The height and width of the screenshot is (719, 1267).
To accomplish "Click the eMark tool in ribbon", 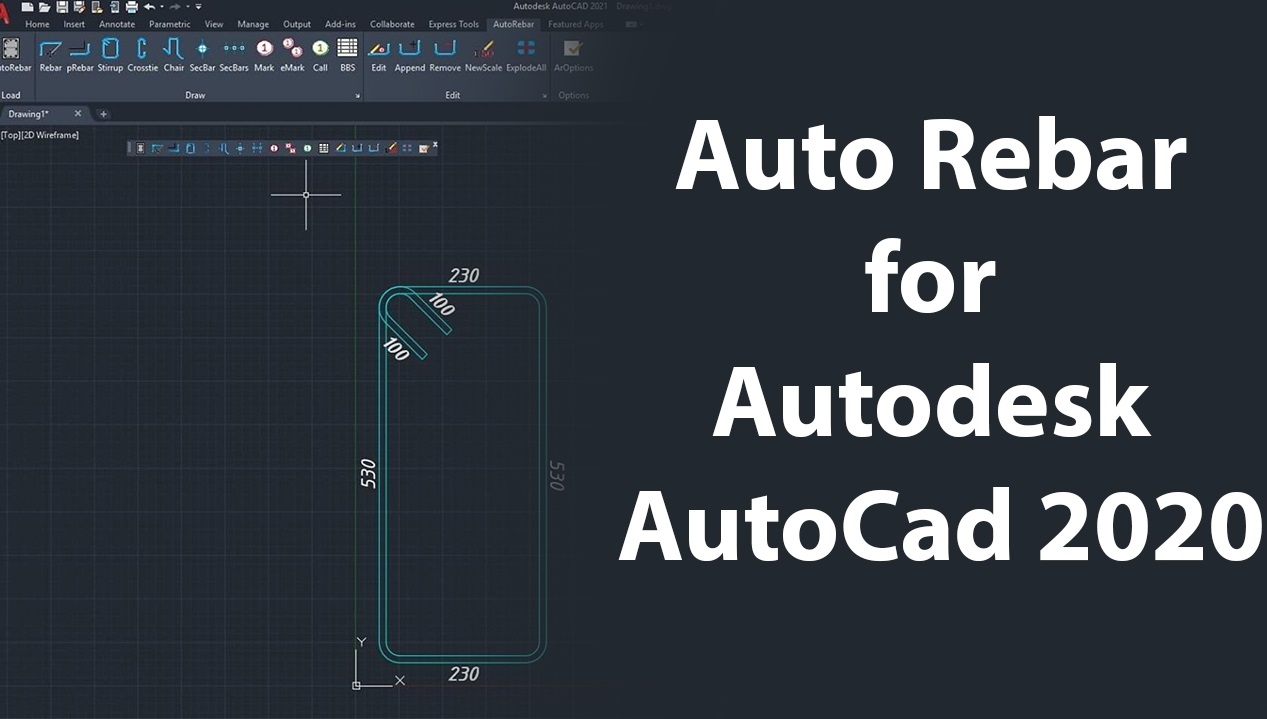I will click(x=292, y=56).
